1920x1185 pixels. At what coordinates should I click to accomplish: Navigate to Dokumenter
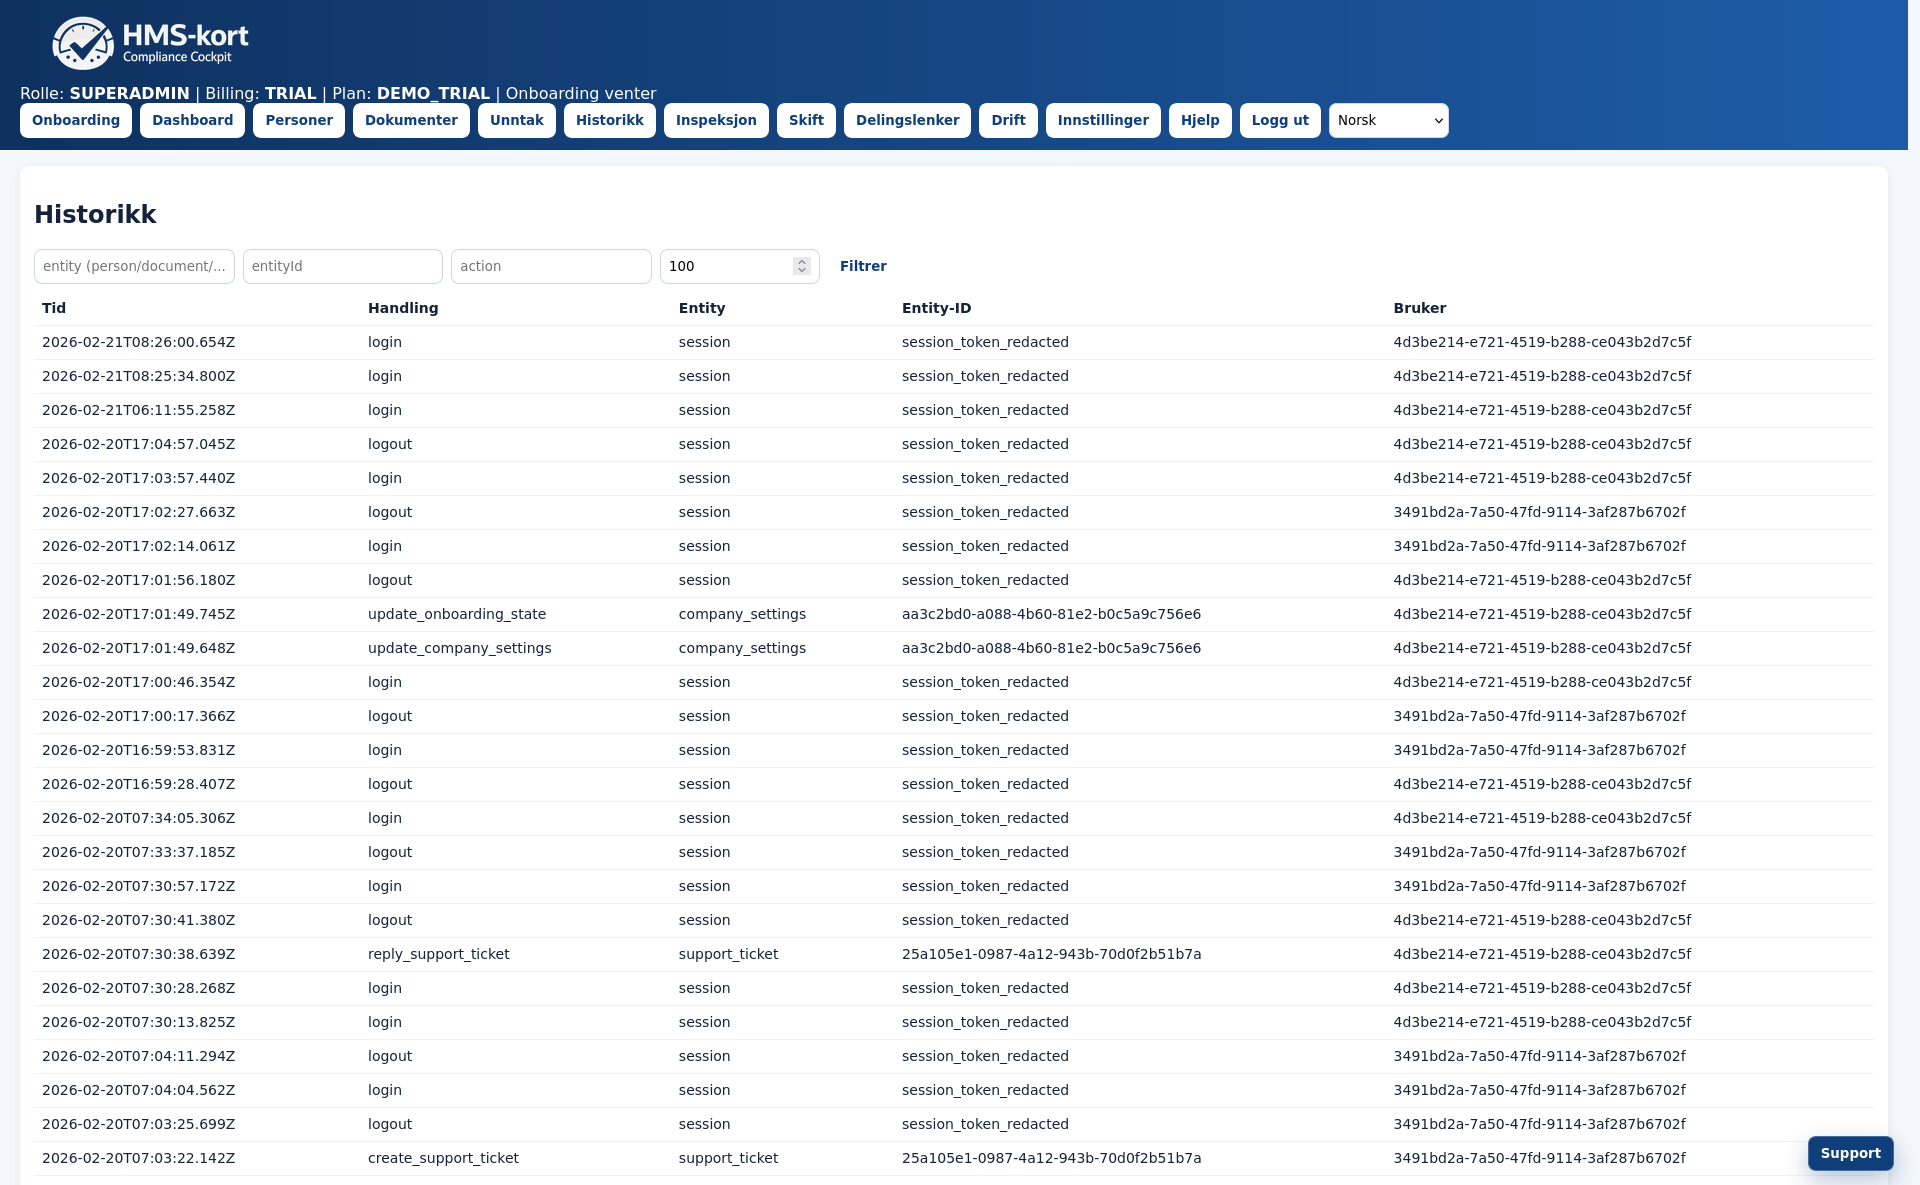point(411,120)
